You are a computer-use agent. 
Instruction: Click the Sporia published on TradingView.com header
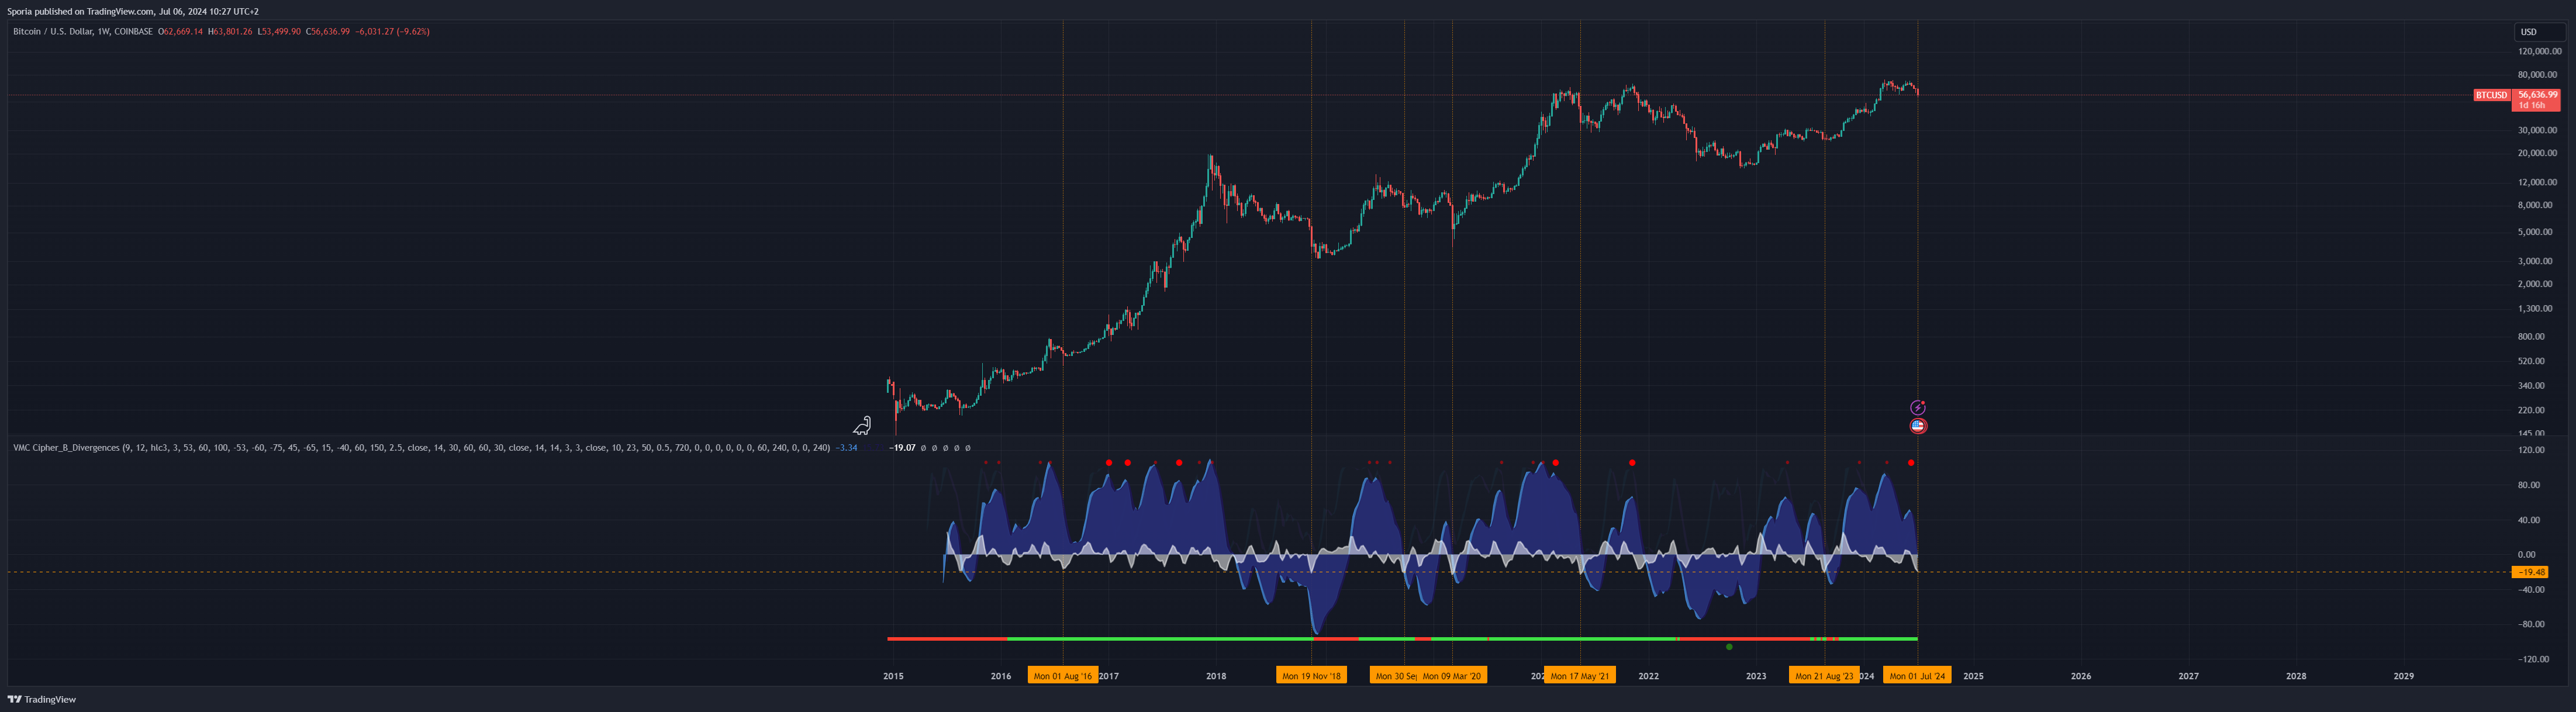tap(133, 11)
